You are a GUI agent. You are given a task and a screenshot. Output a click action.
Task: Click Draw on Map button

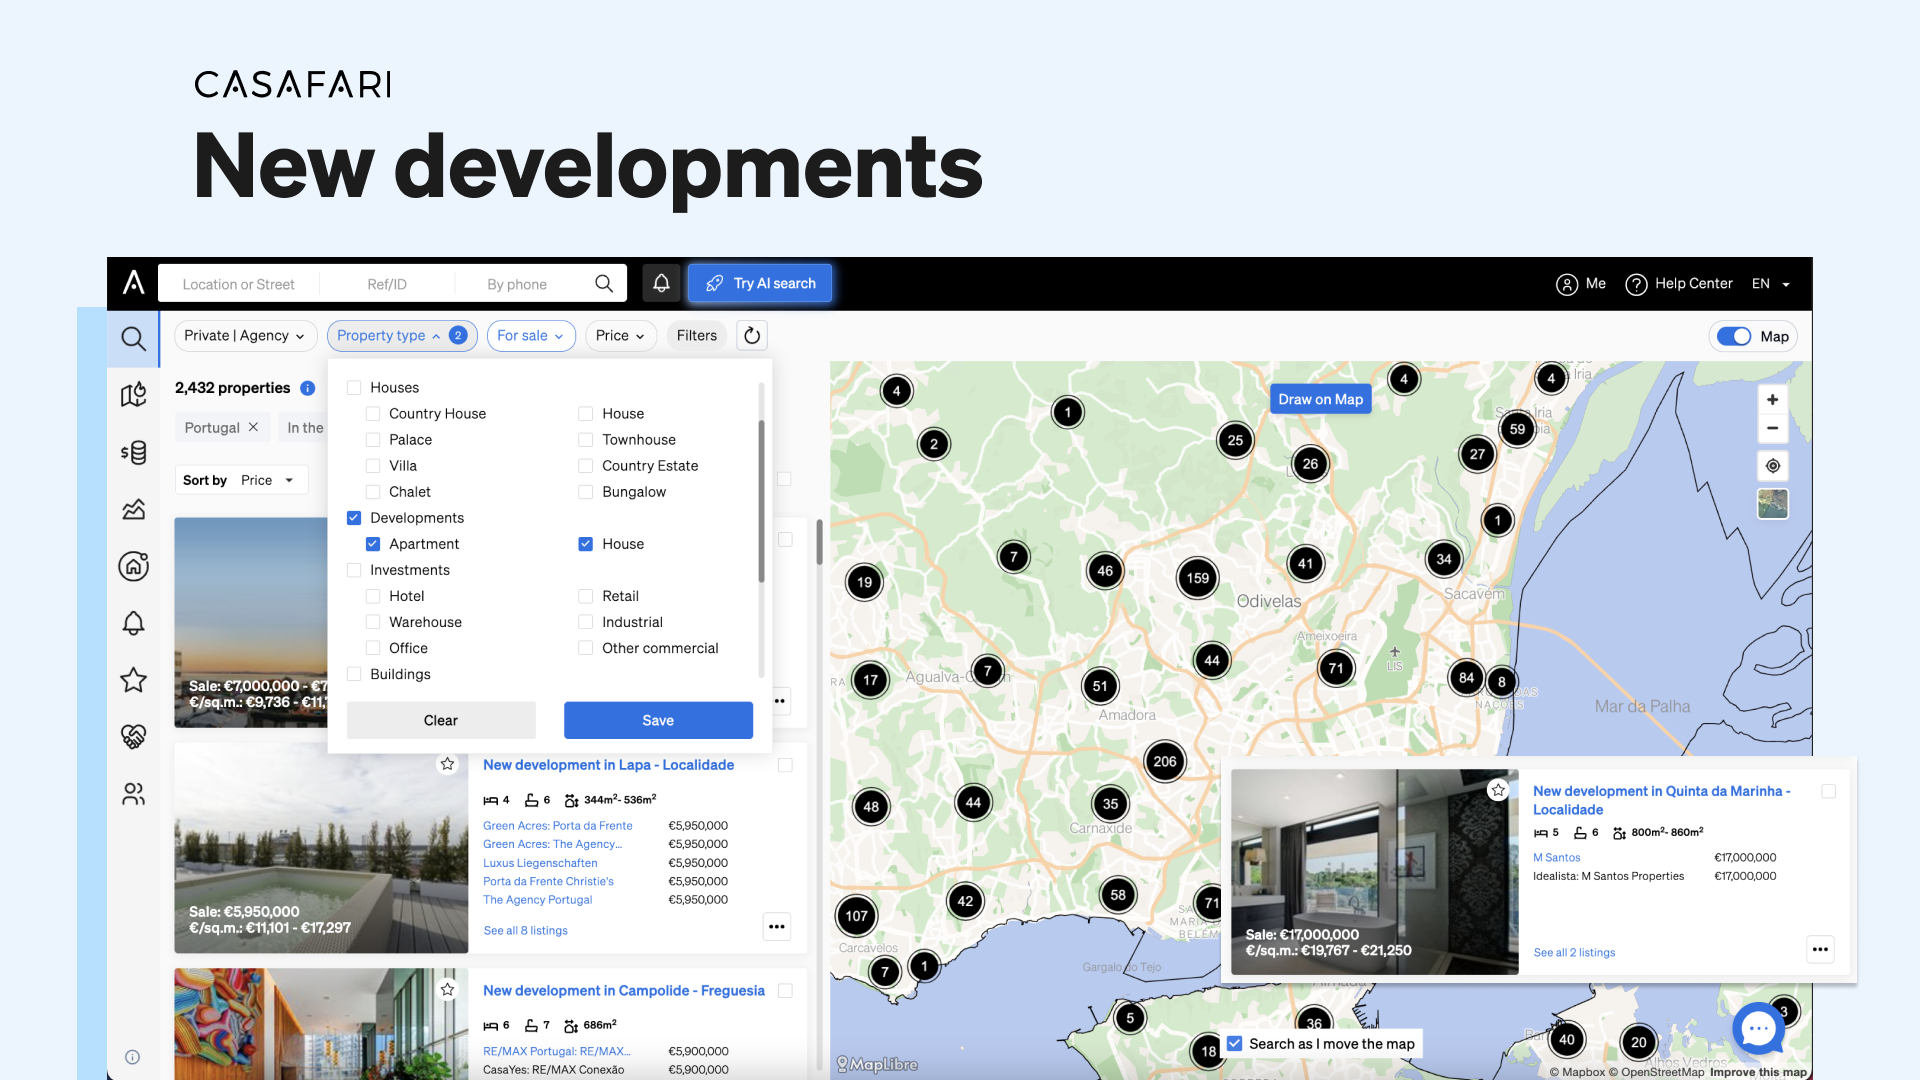pos(1320,399)
